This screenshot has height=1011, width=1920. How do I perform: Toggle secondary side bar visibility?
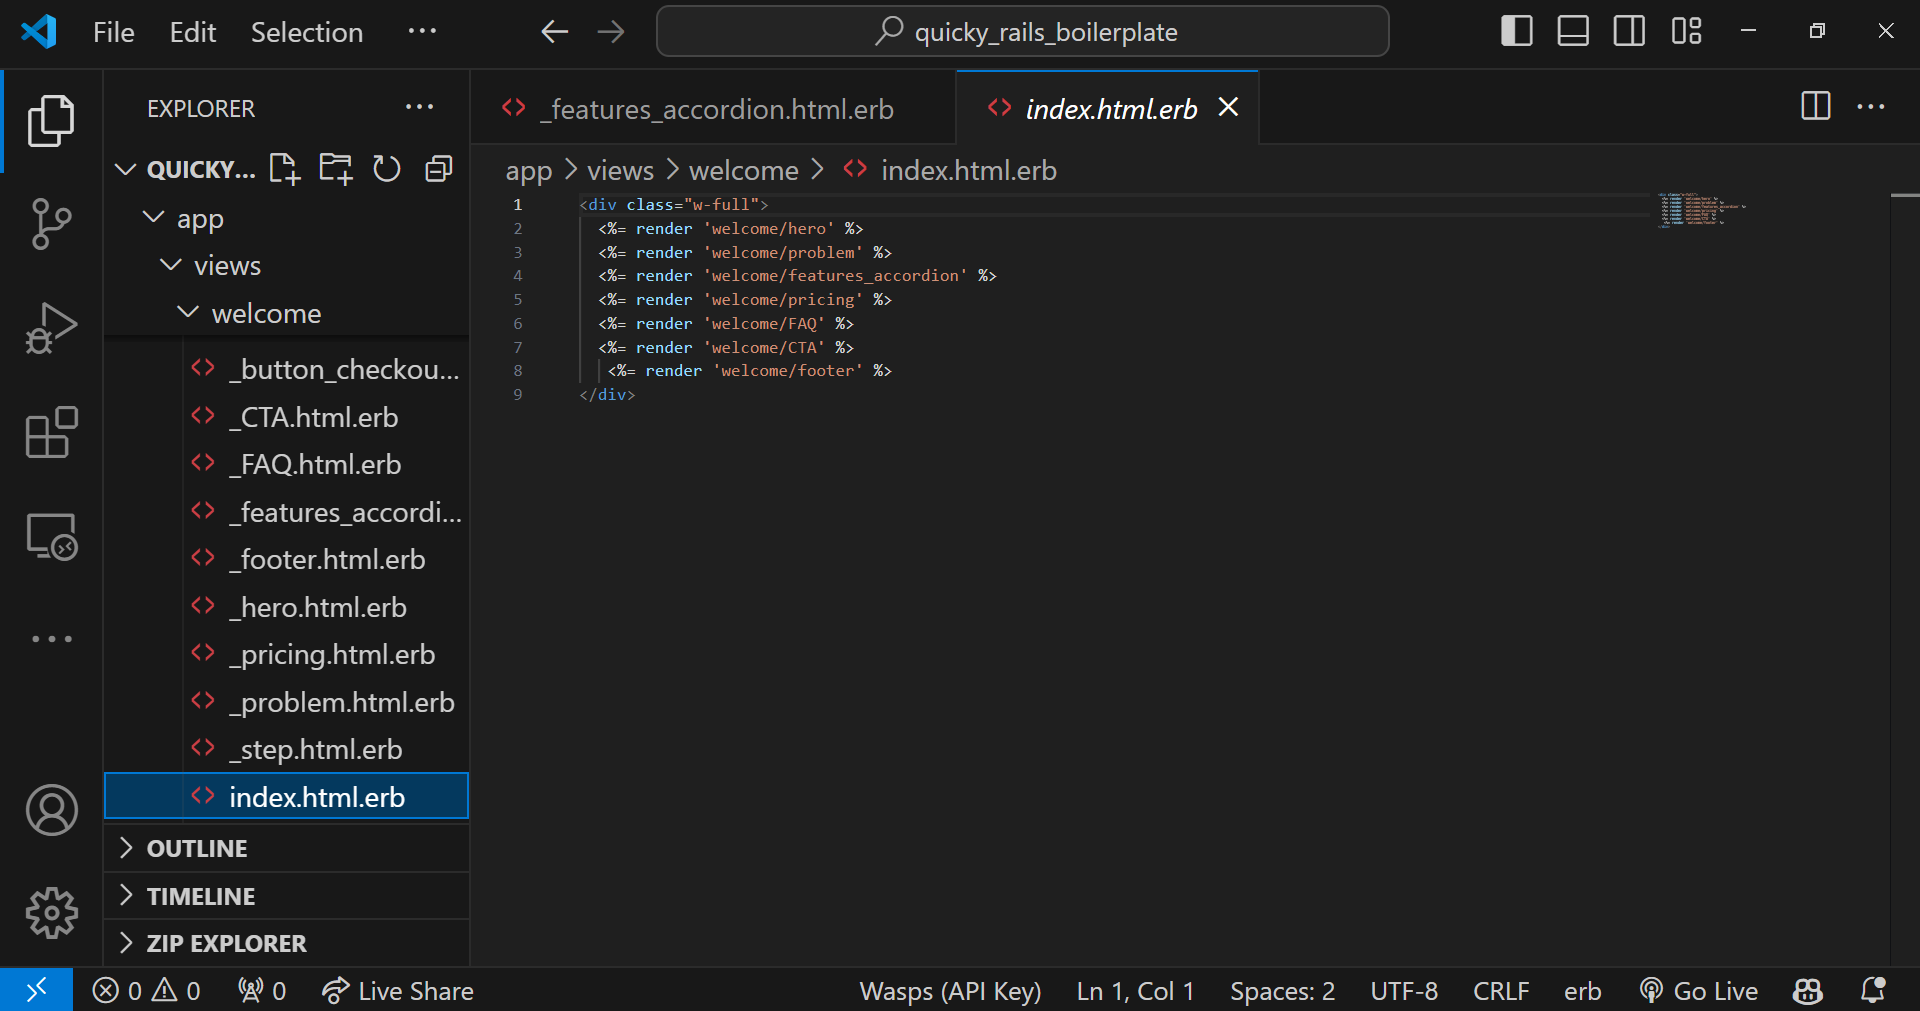[x=1629, y=31]
